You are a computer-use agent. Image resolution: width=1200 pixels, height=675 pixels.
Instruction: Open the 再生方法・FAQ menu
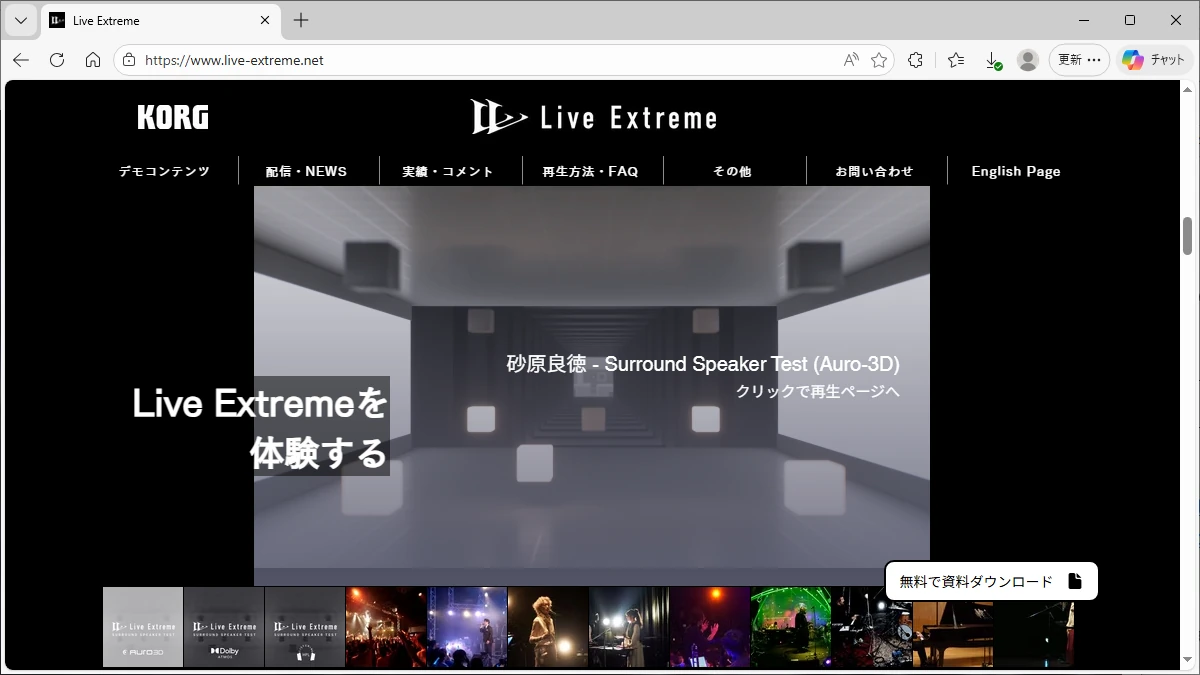(x=590, y=171)
